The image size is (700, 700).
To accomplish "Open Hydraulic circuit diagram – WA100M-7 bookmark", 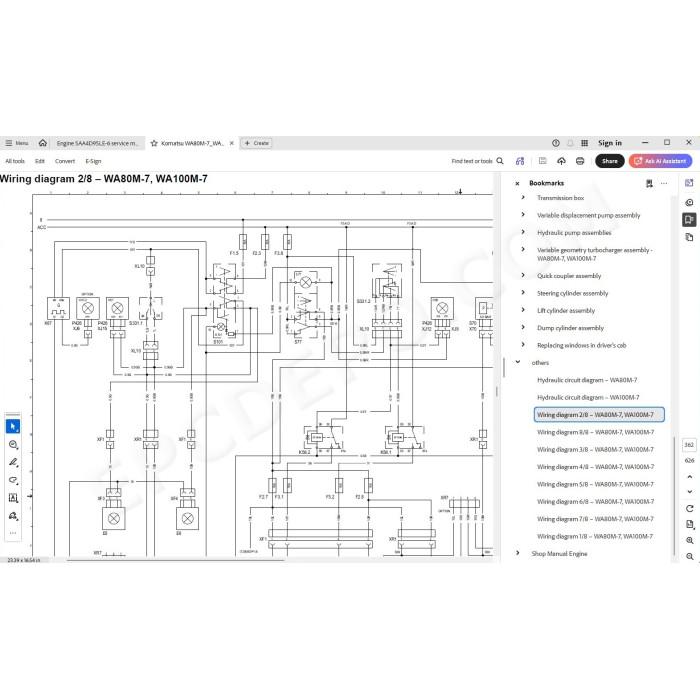I will (588, 397).
